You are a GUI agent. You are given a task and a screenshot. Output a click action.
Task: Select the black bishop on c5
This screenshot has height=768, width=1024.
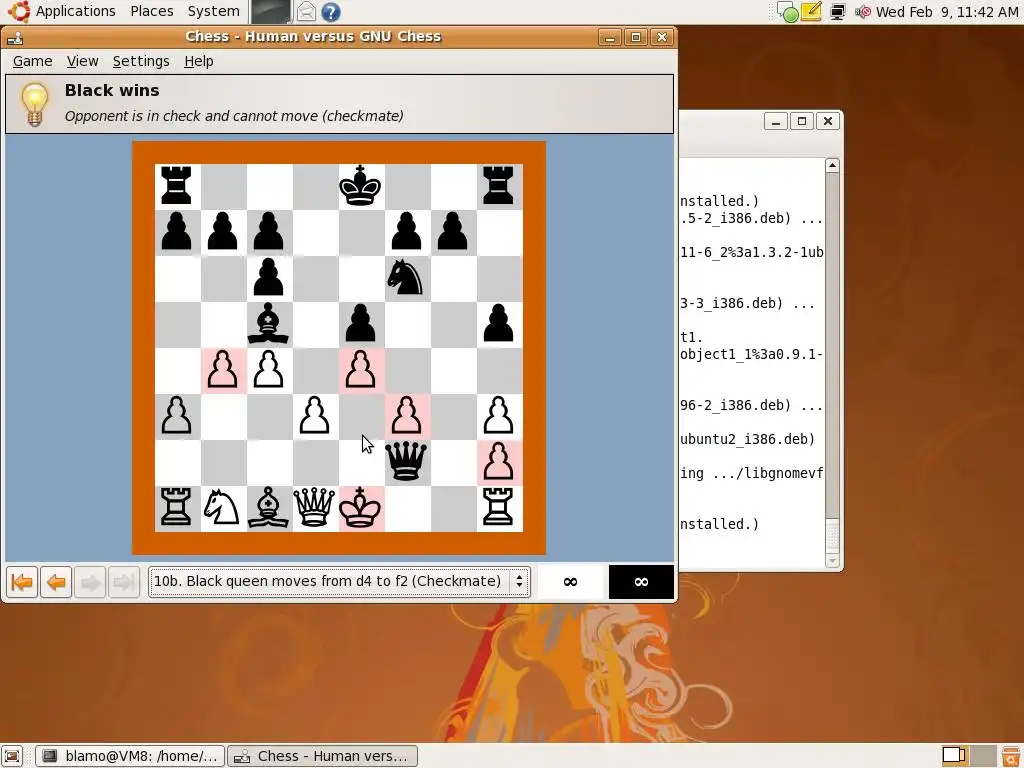coord(268,324)
